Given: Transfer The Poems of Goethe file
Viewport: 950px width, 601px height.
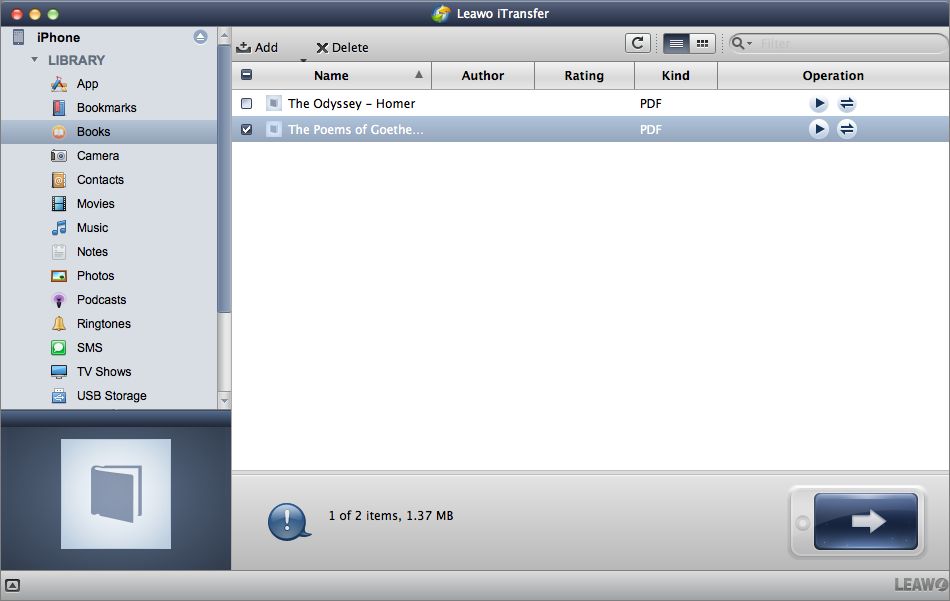Looking at the screenshot, I should tap(846, 129).
